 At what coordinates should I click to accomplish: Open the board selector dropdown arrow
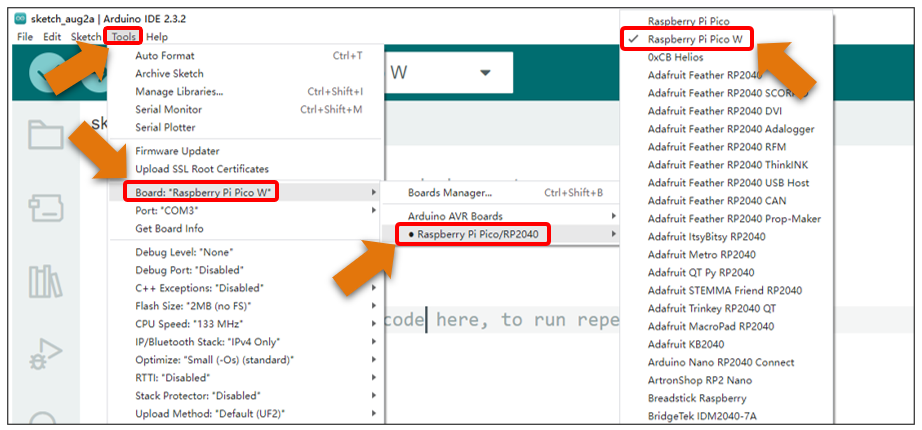[485, 72]
